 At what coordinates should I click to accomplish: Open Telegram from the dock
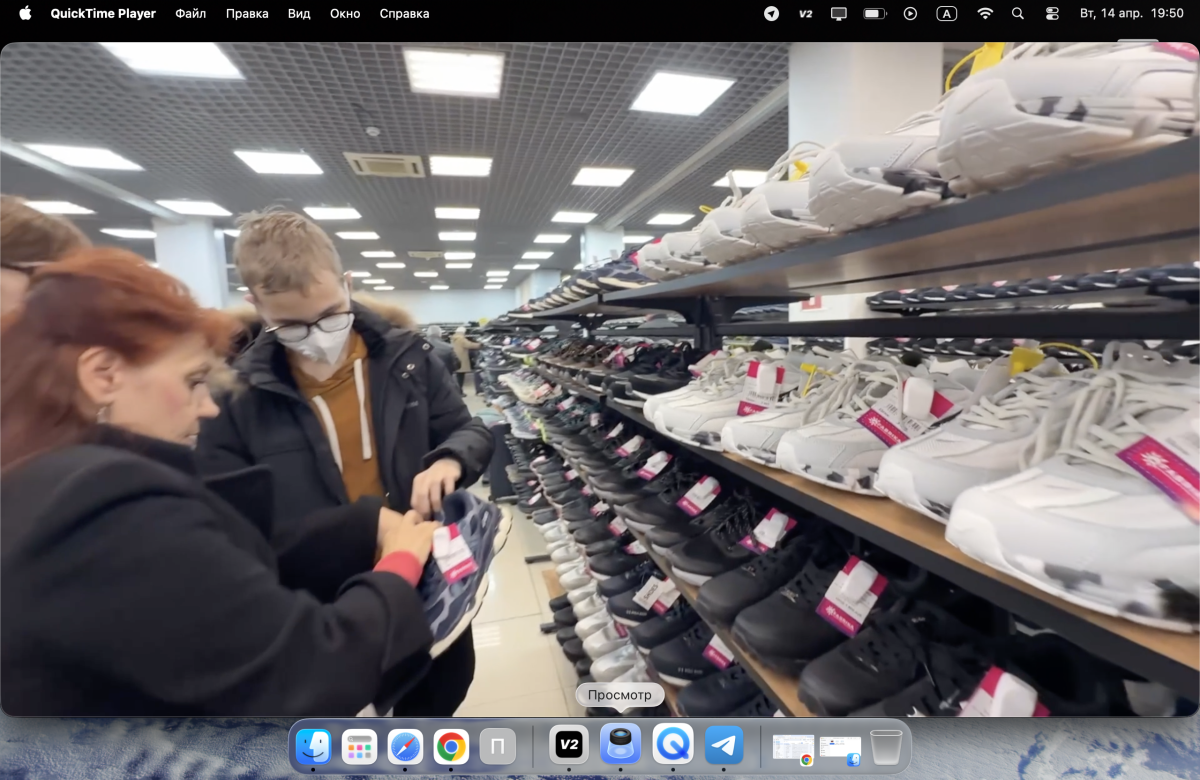click(x=724, y=745)
